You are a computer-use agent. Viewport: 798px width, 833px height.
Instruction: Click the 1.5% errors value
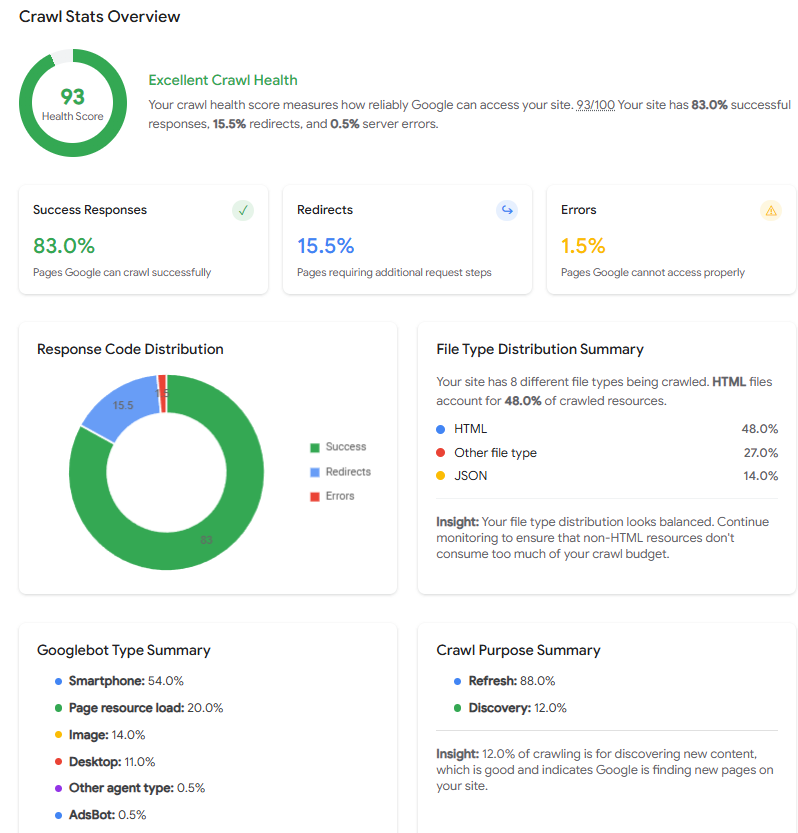click(x=583, y=246)
